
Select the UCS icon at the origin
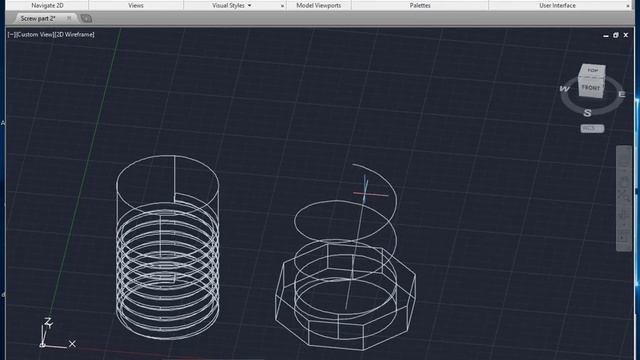pos(57,334)
